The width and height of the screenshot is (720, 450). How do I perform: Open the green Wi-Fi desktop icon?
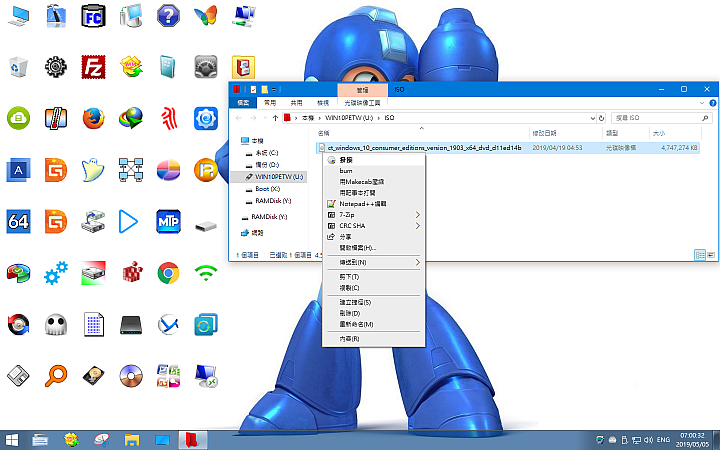tap(206, 272)
